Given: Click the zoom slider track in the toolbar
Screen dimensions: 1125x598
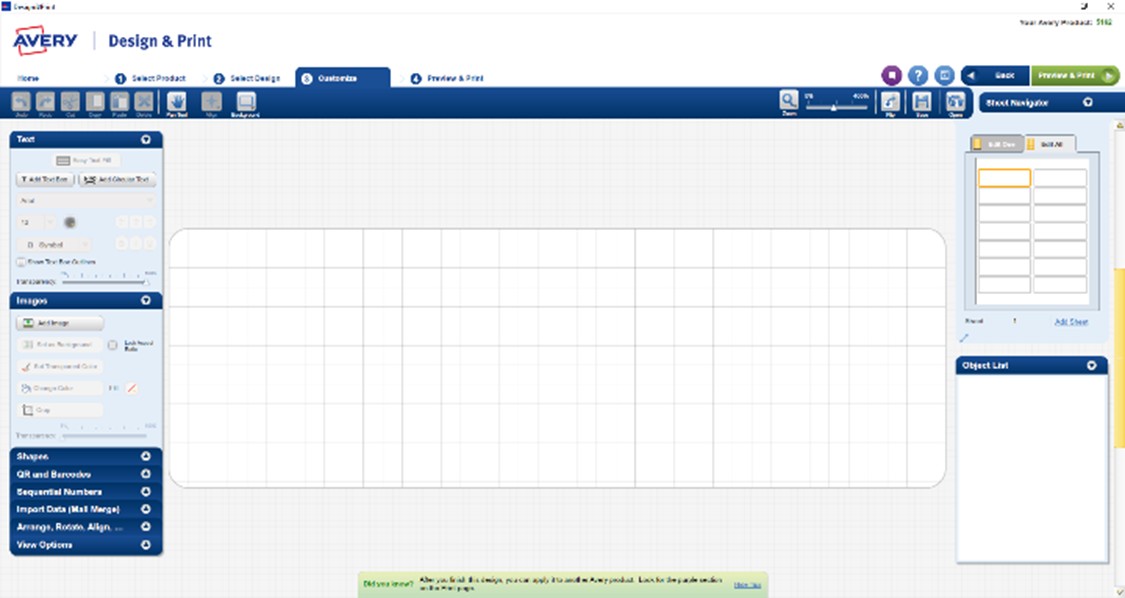Looking at the screenshot, I should point(835,105).
